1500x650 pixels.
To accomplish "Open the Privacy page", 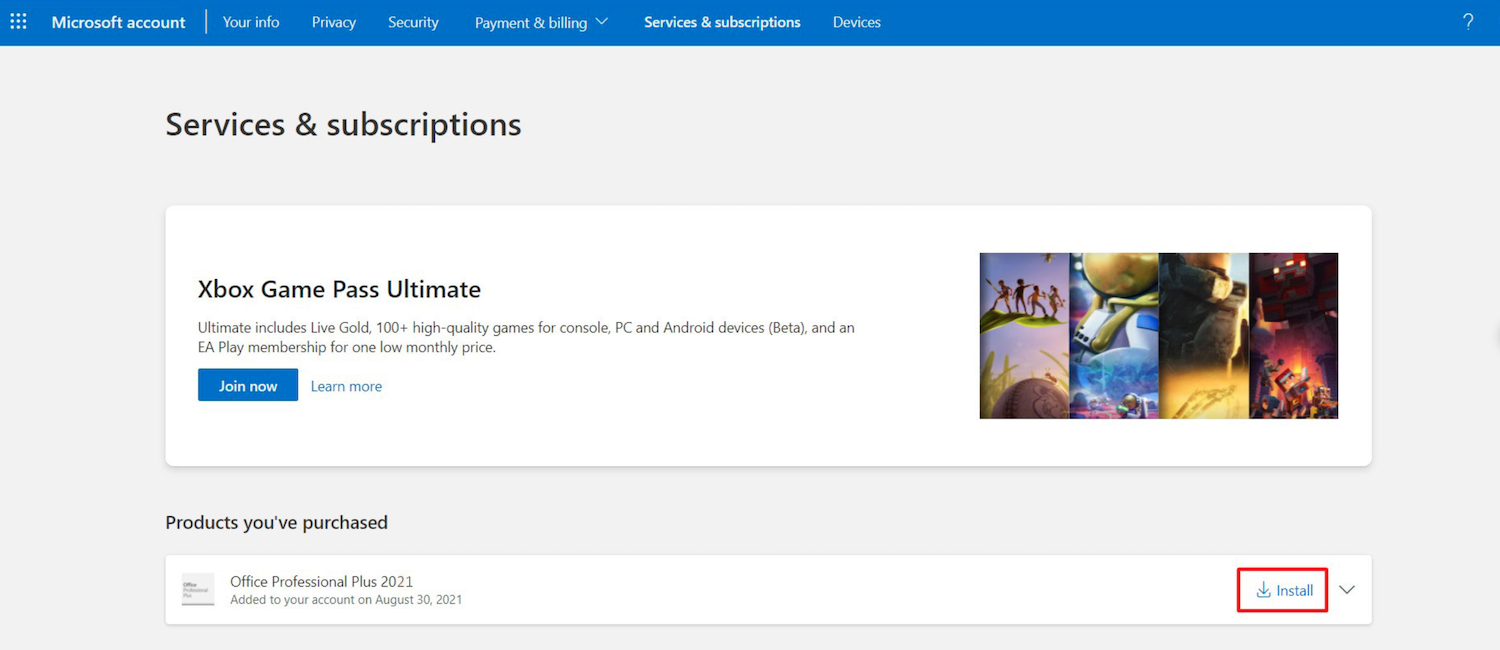I will pyautogui.click(x=333, y=22).
